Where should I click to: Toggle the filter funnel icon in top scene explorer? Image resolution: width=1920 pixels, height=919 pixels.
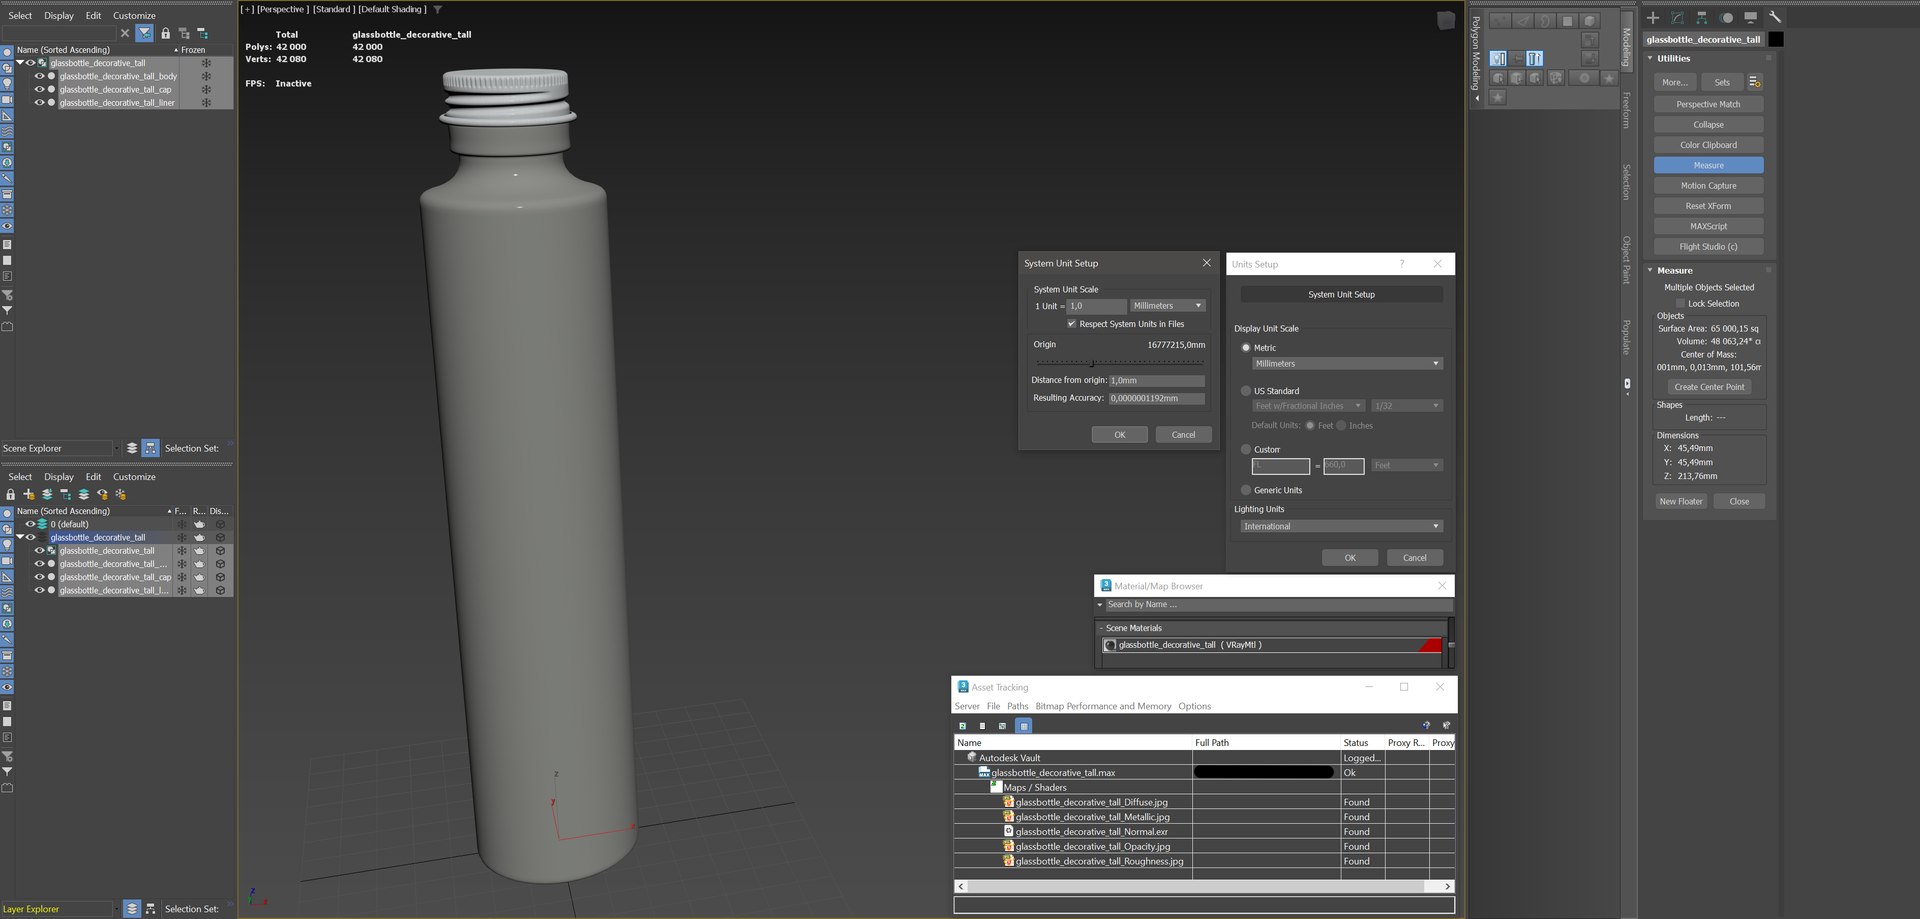[145, 33]
